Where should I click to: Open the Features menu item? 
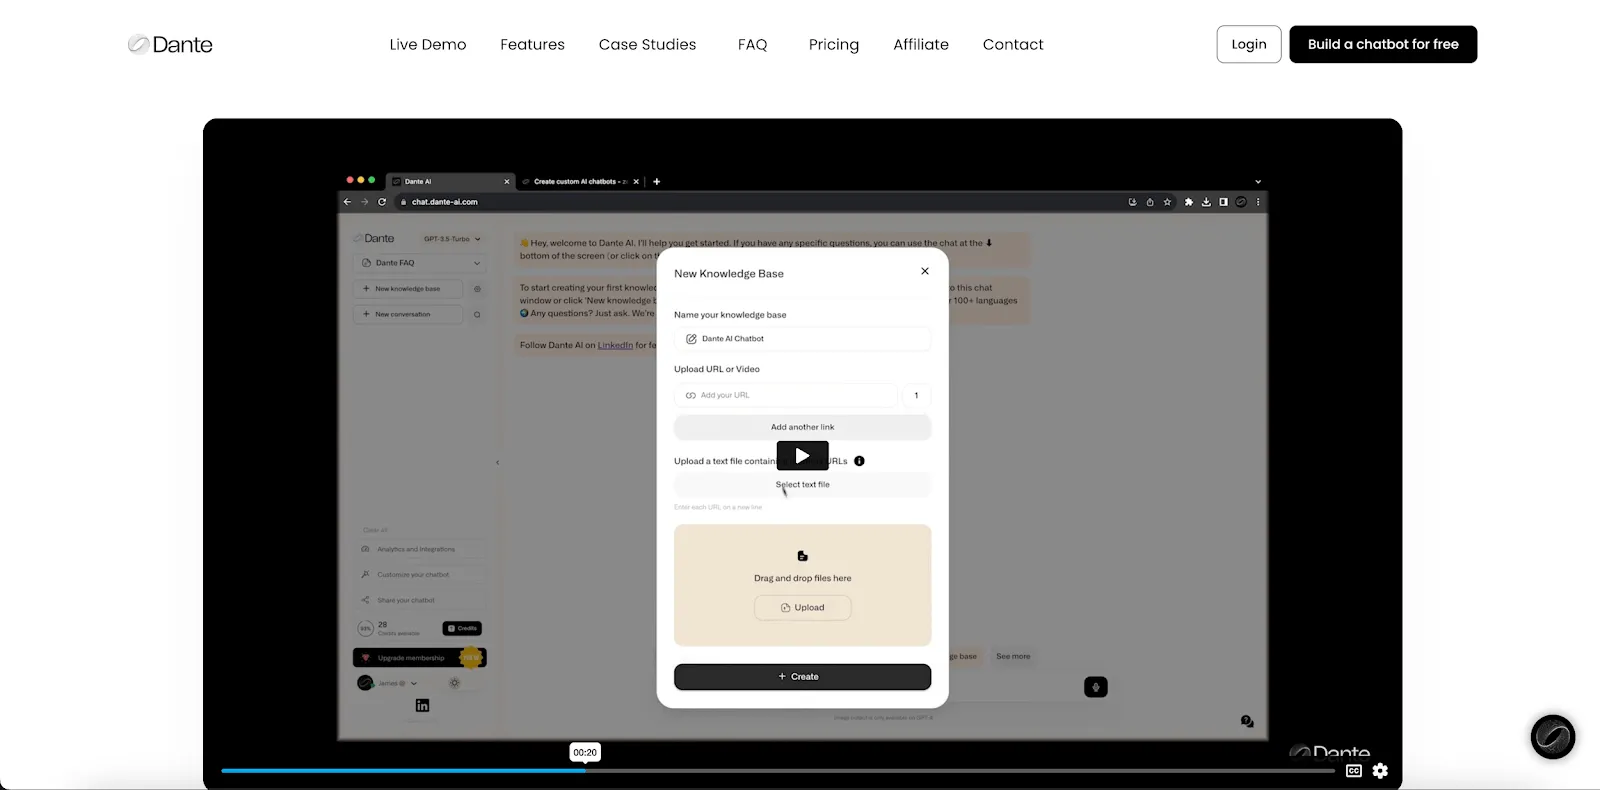point(532,44)
